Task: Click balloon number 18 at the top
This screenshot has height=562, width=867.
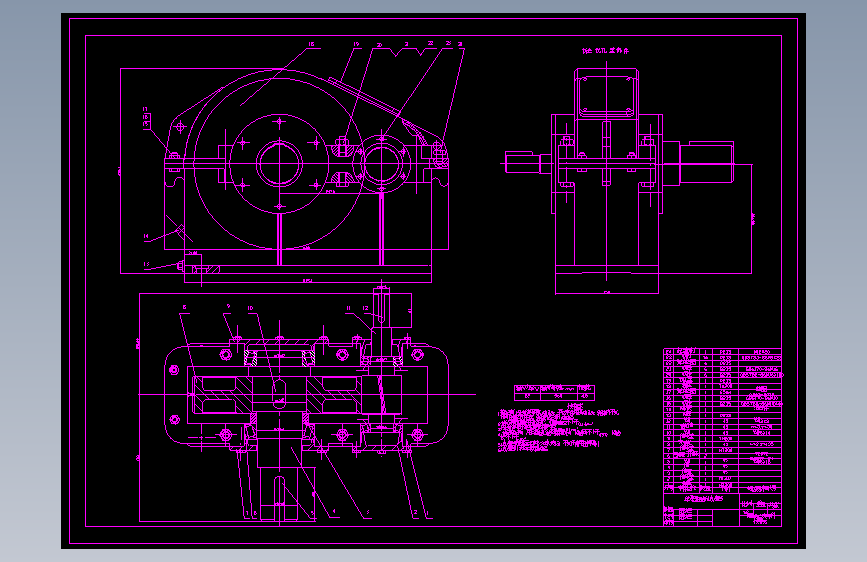Action: pyautogui.click(x=311, y=45)
